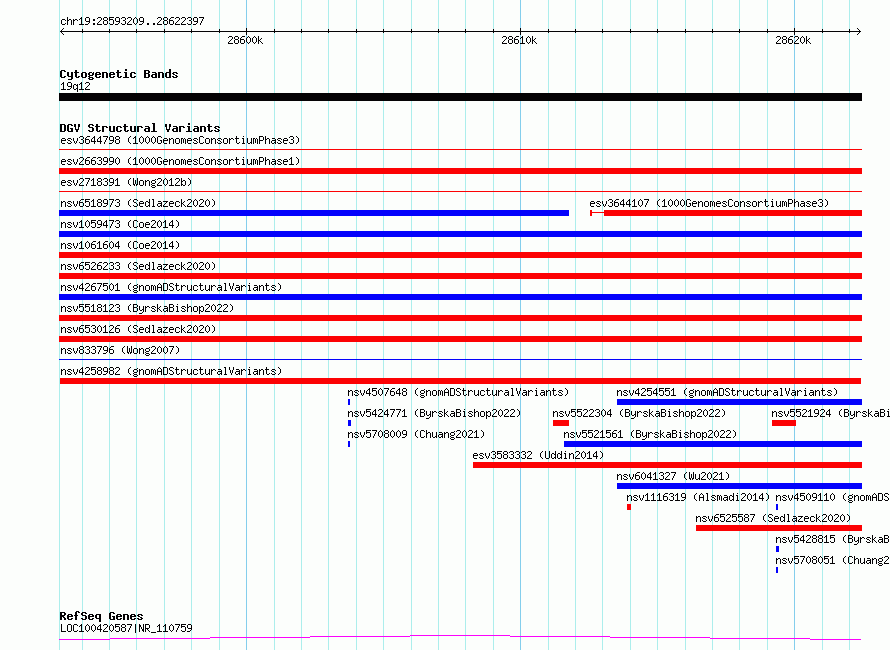
Task: Click the esv3644798 variant label
Action: pos(180,140)
